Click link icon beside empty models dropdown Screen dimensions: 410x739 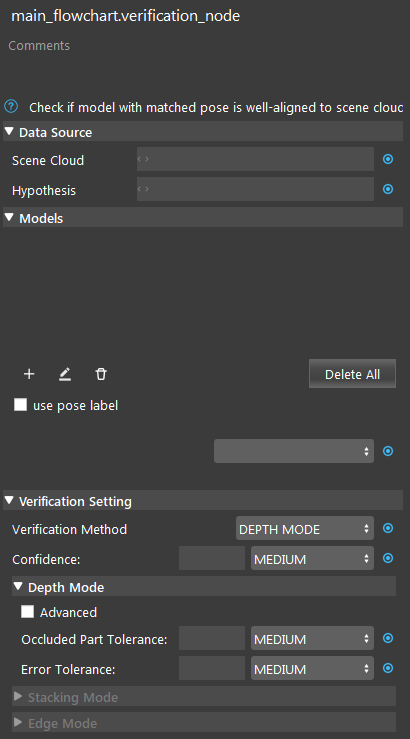(388, 451)
